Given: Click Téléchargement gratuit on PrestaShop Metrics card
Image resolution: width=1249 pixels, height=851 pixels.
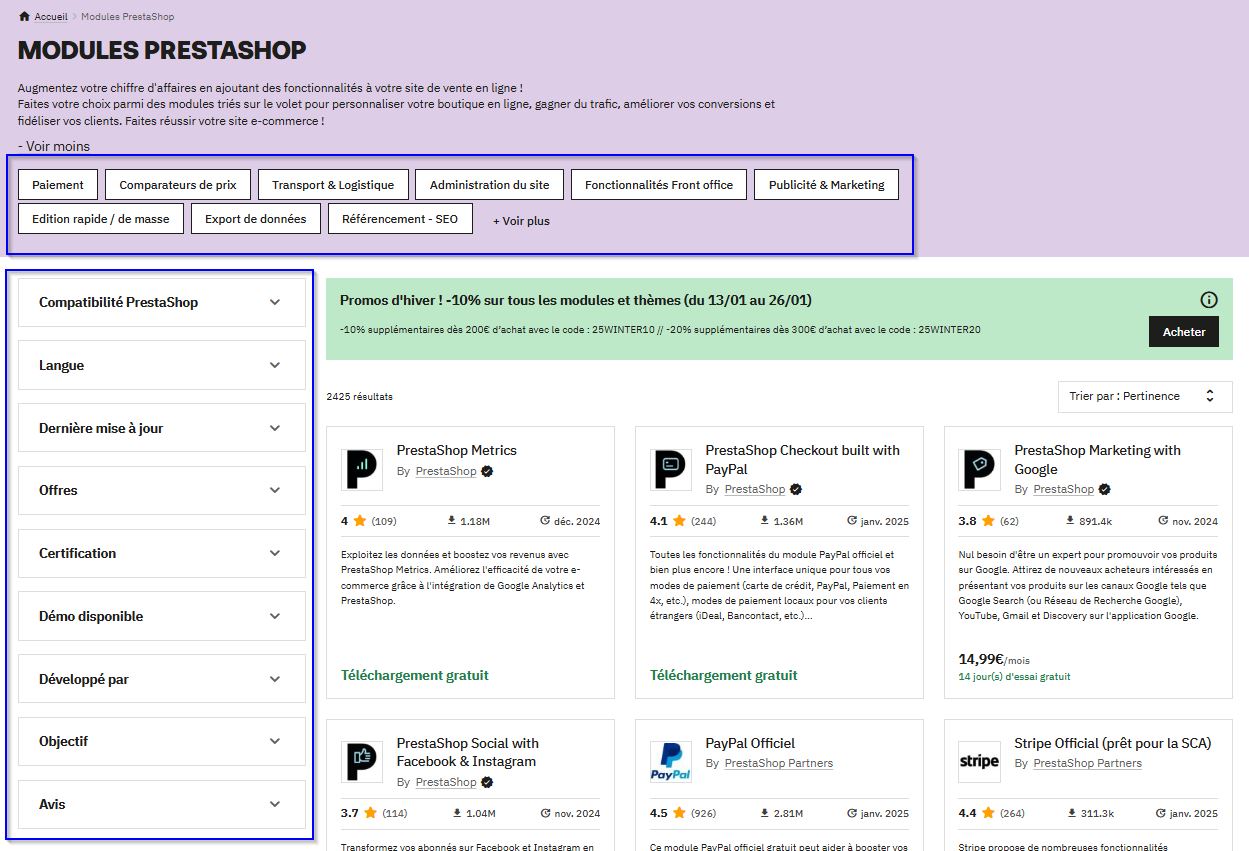Looking at the screenshot, I should [415, 675].
